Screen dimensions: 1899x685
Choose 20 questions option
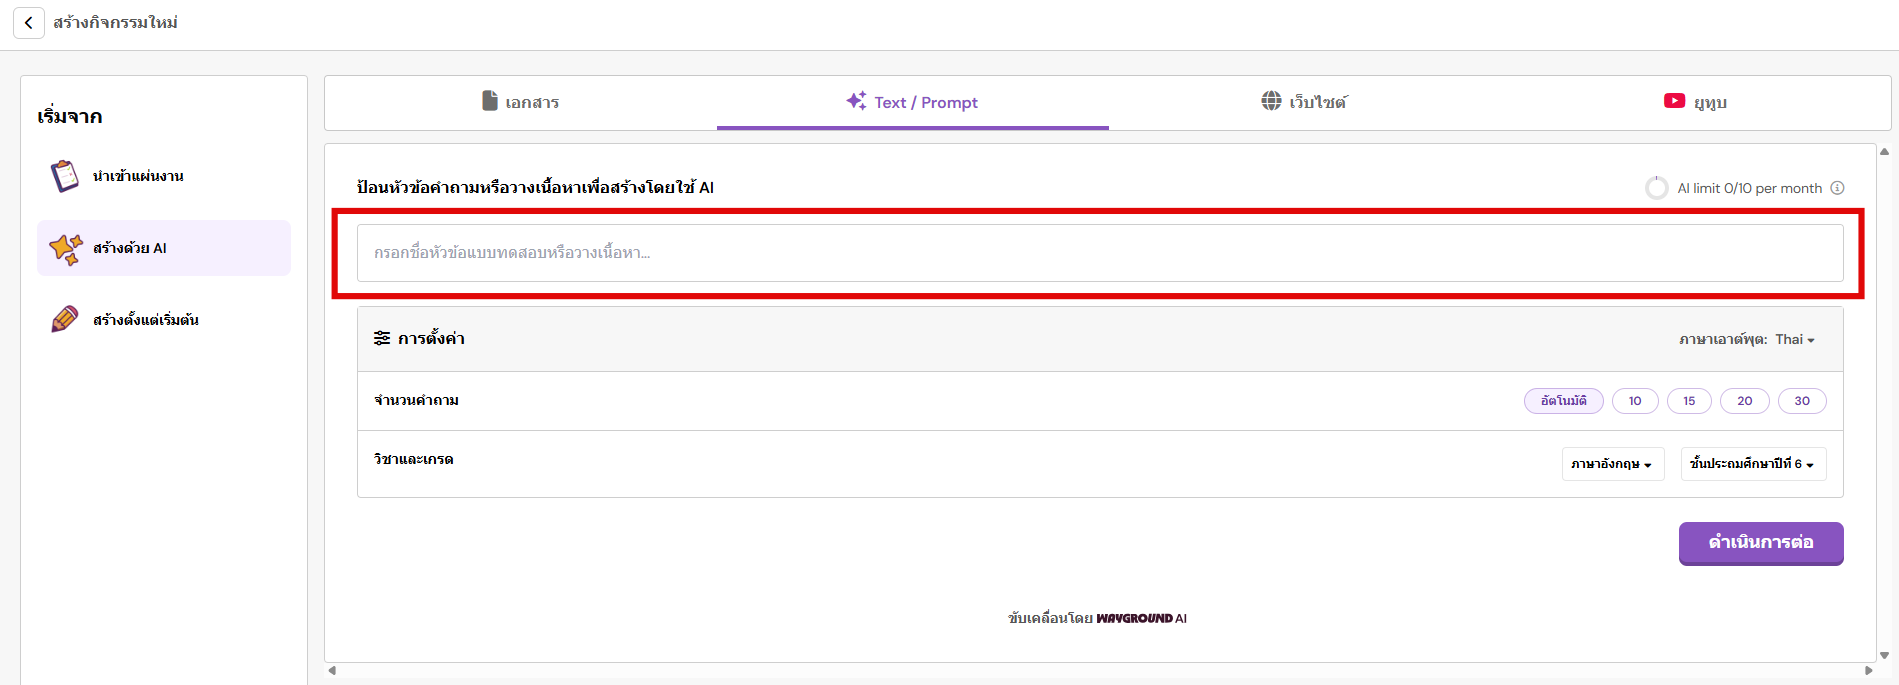[1744, 401]
